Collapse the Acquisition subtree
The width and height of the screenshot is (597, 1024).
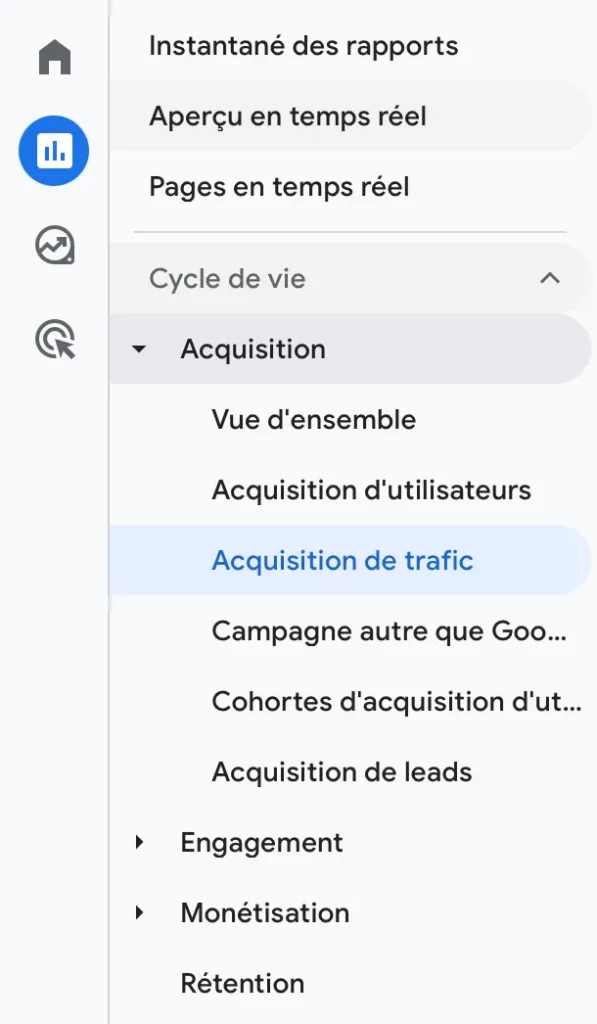[138, 349]
